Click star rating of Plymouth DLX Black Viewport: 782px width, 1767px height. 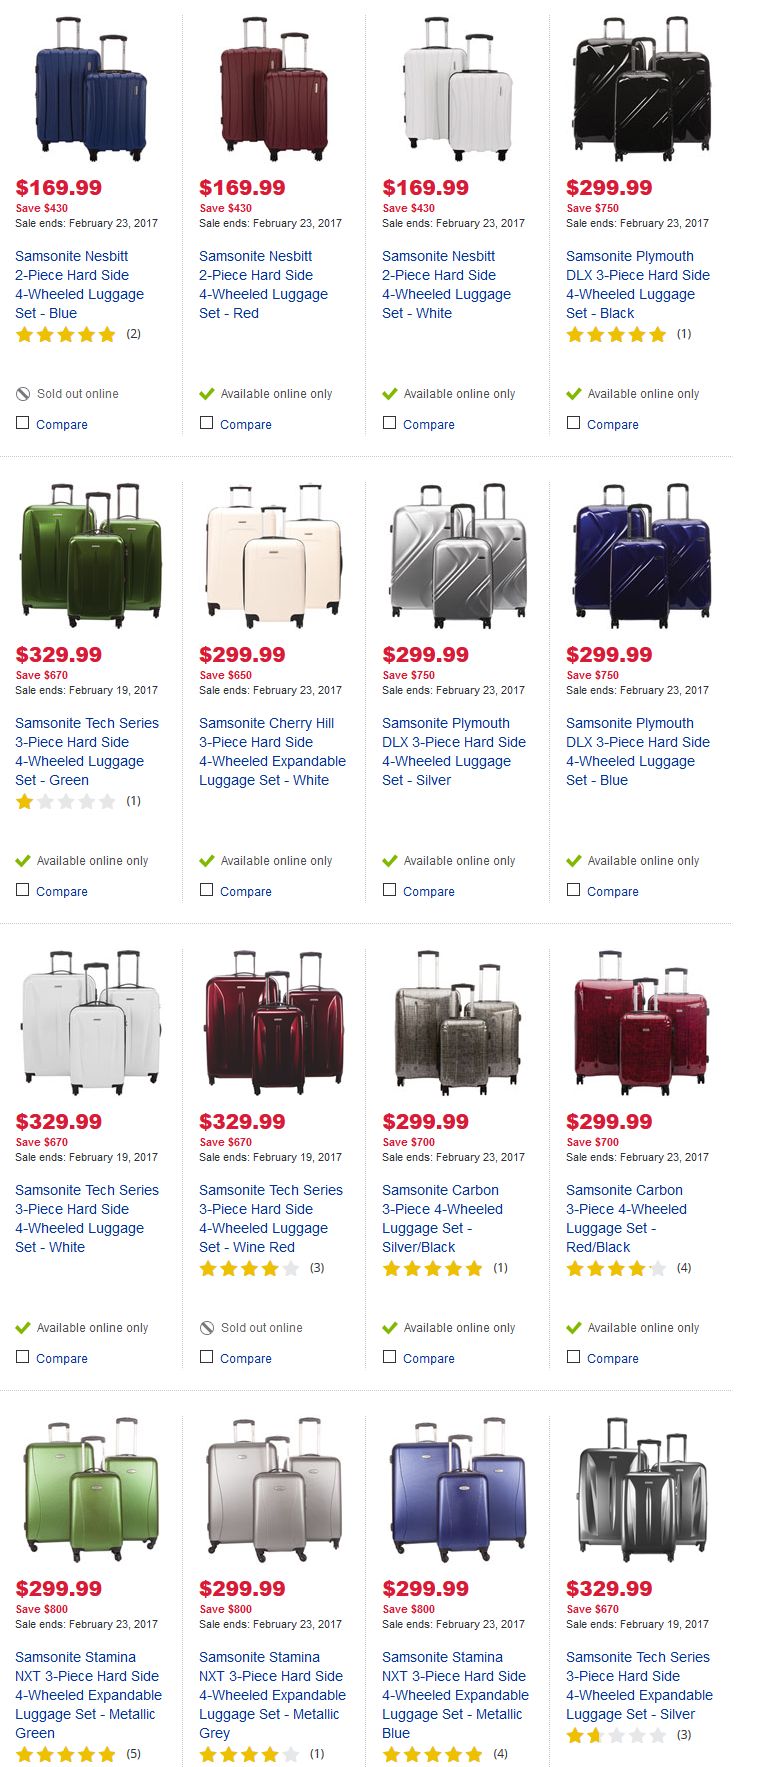point(616,335)
